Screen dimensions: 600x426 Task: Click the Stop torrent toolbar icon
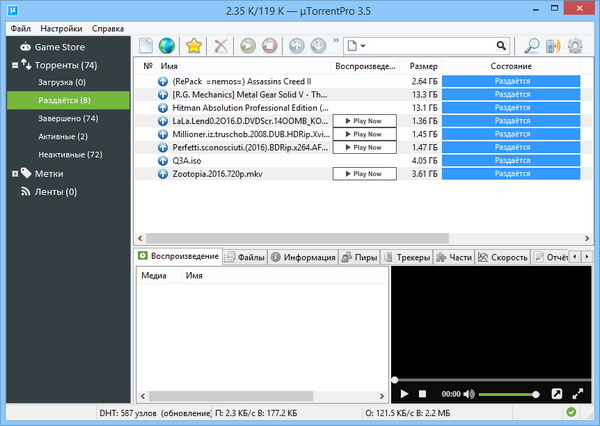(x=270, y=46)
